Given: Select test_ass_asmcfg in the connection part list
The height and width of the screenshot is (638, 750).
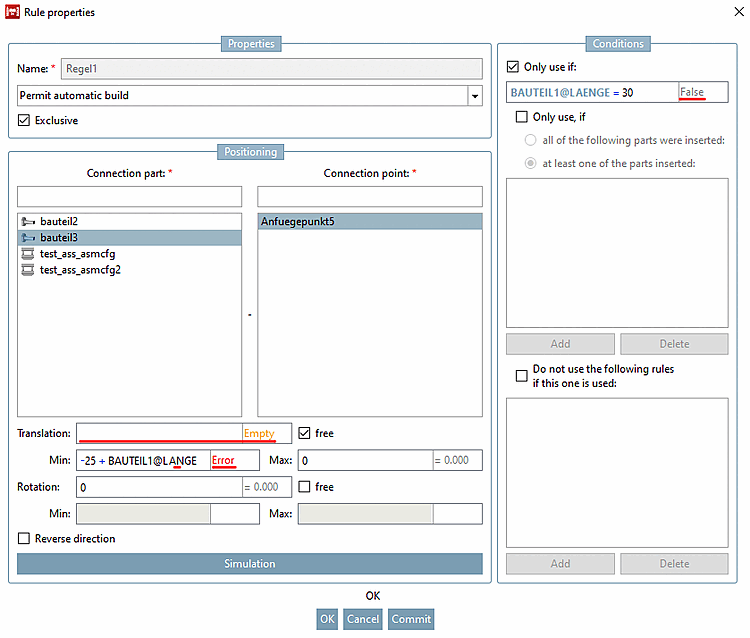Looking at the screenshot, I should 130,254.
